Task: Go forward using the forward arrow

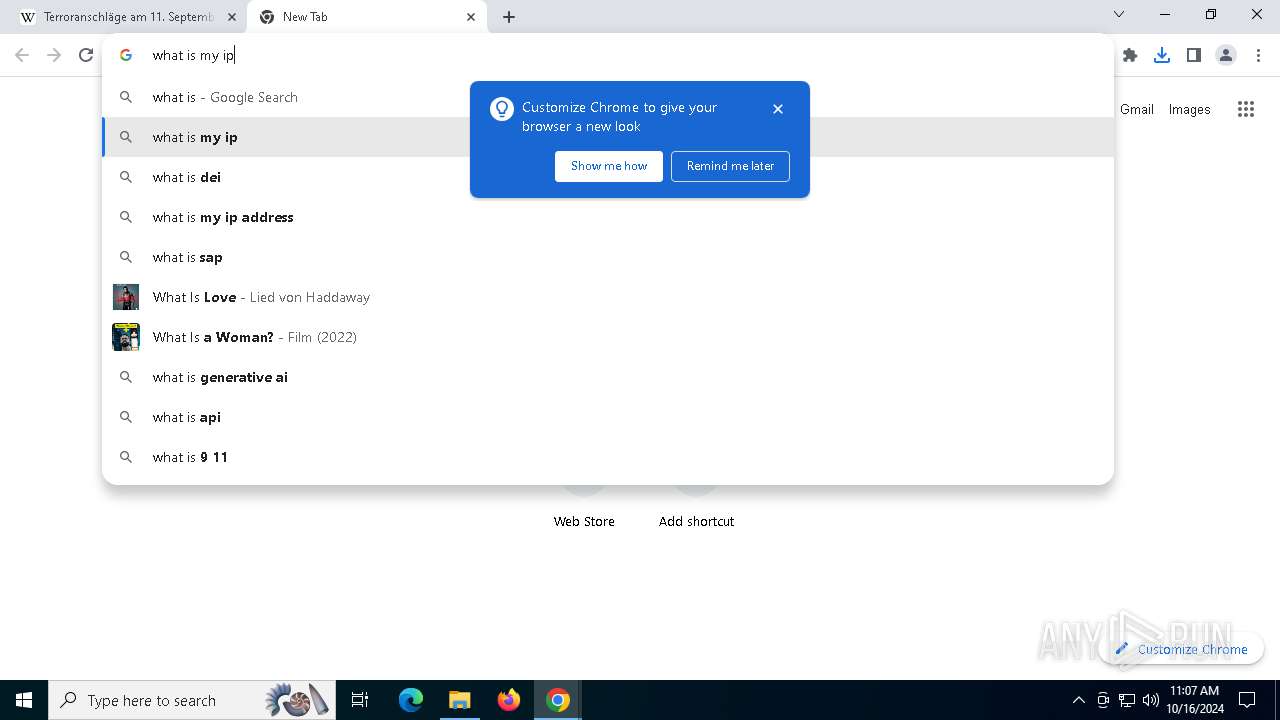Action: [x=54, y=56]
